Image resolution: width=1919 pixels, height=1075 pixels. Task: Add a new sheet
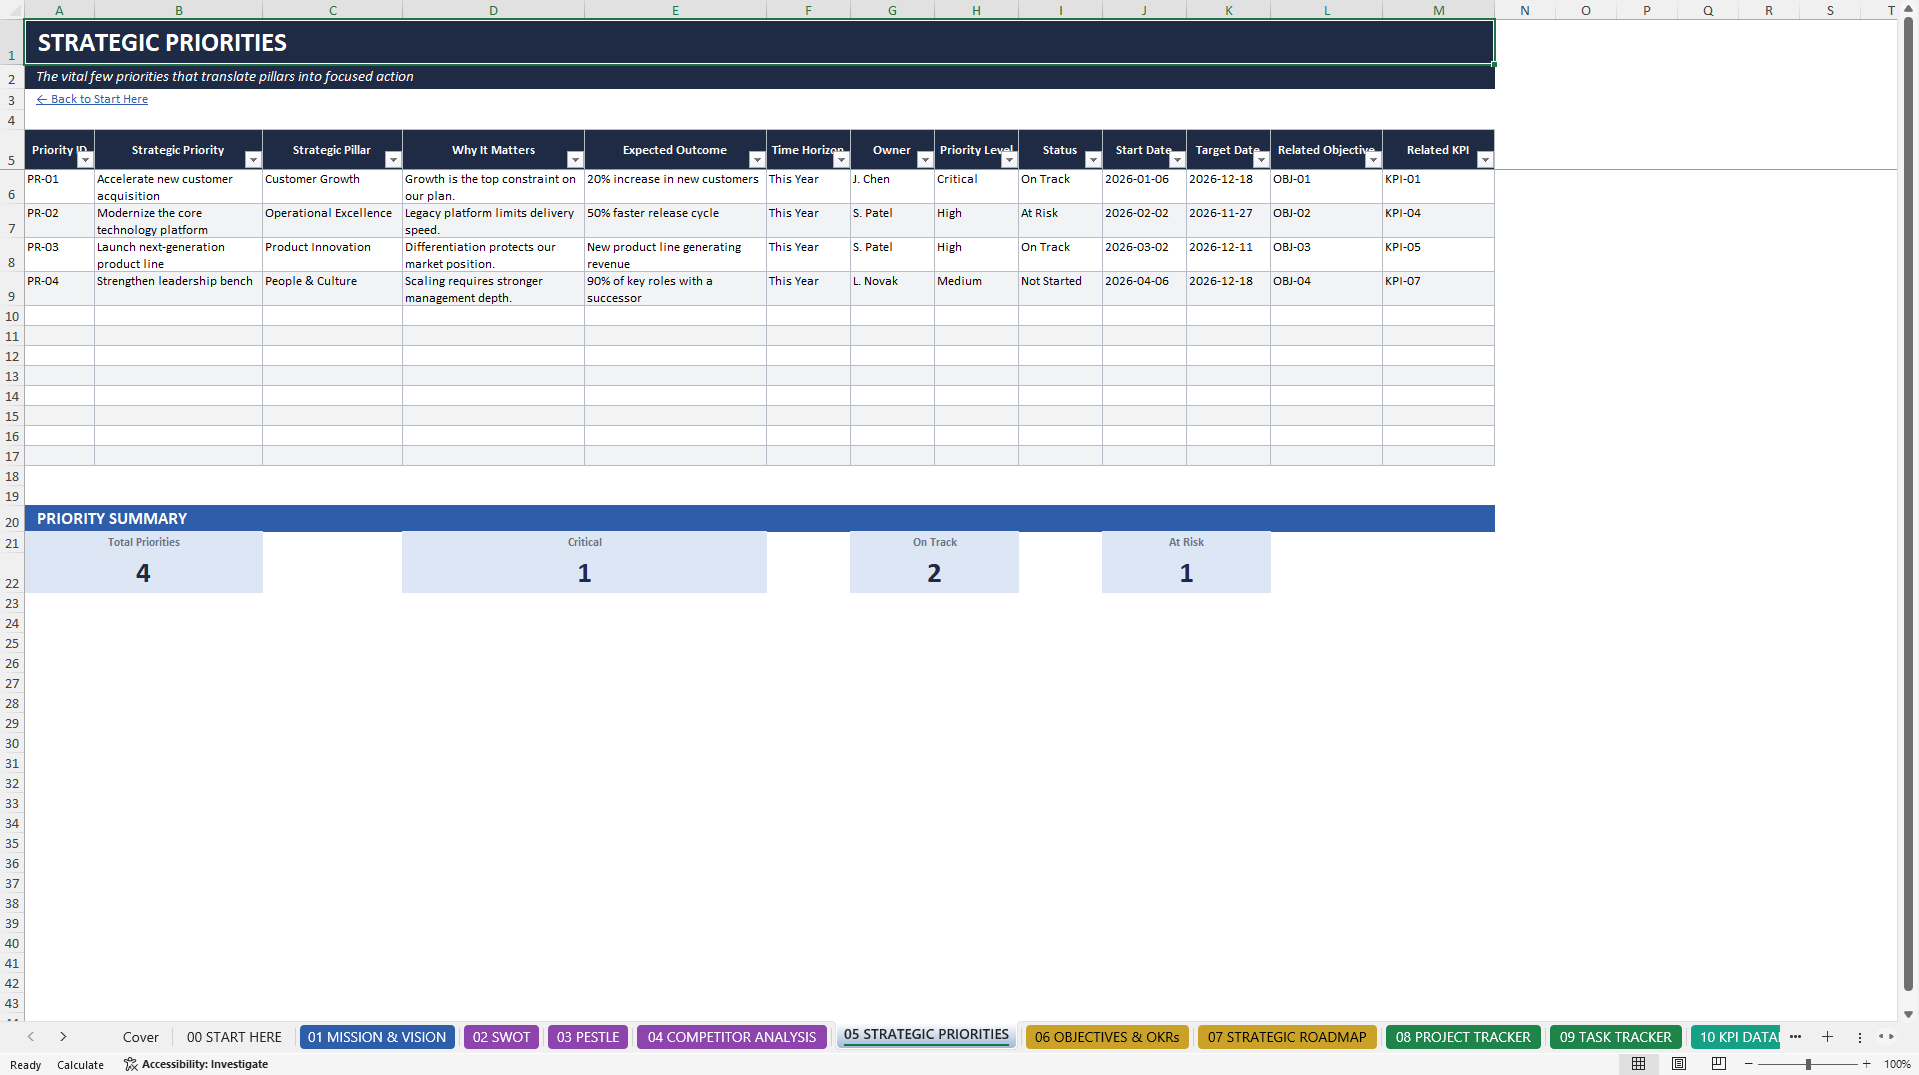[1827, 1037]
